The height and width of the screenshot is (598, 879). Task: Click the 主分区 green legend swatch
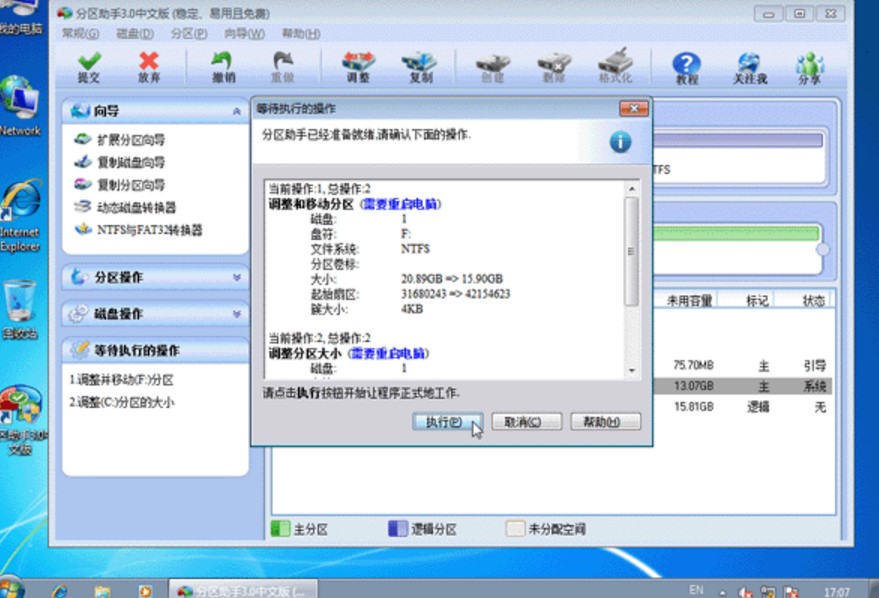pyautogui.click(x=280, y=529)
